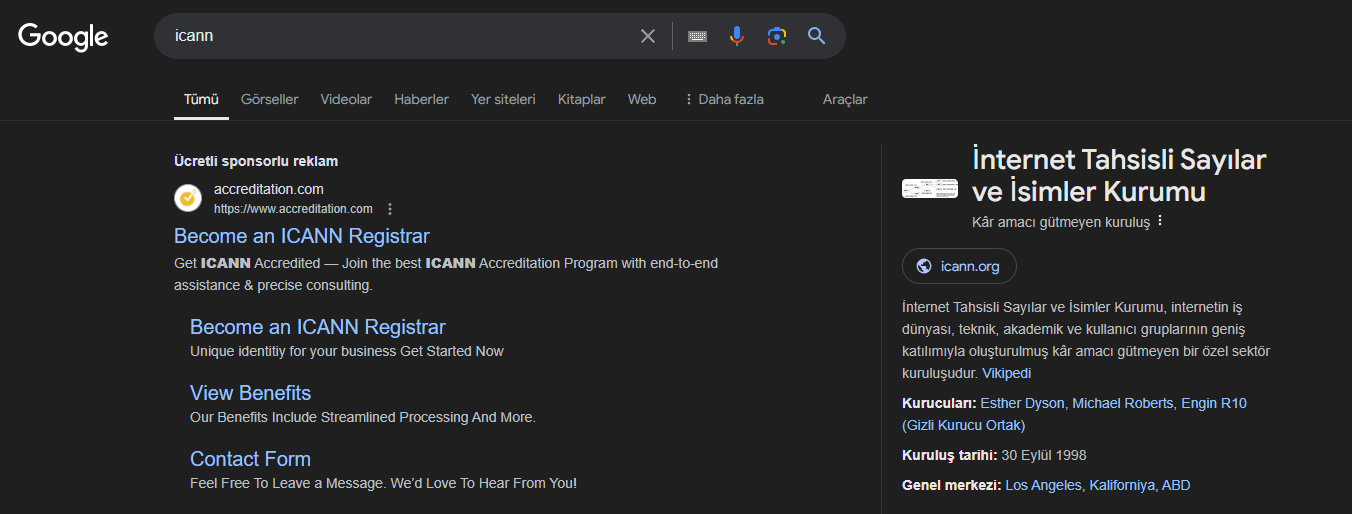This screenshot has height=514, width=1352.
Task: Open the Contact Form sitelink
Action: pos(250,459)
